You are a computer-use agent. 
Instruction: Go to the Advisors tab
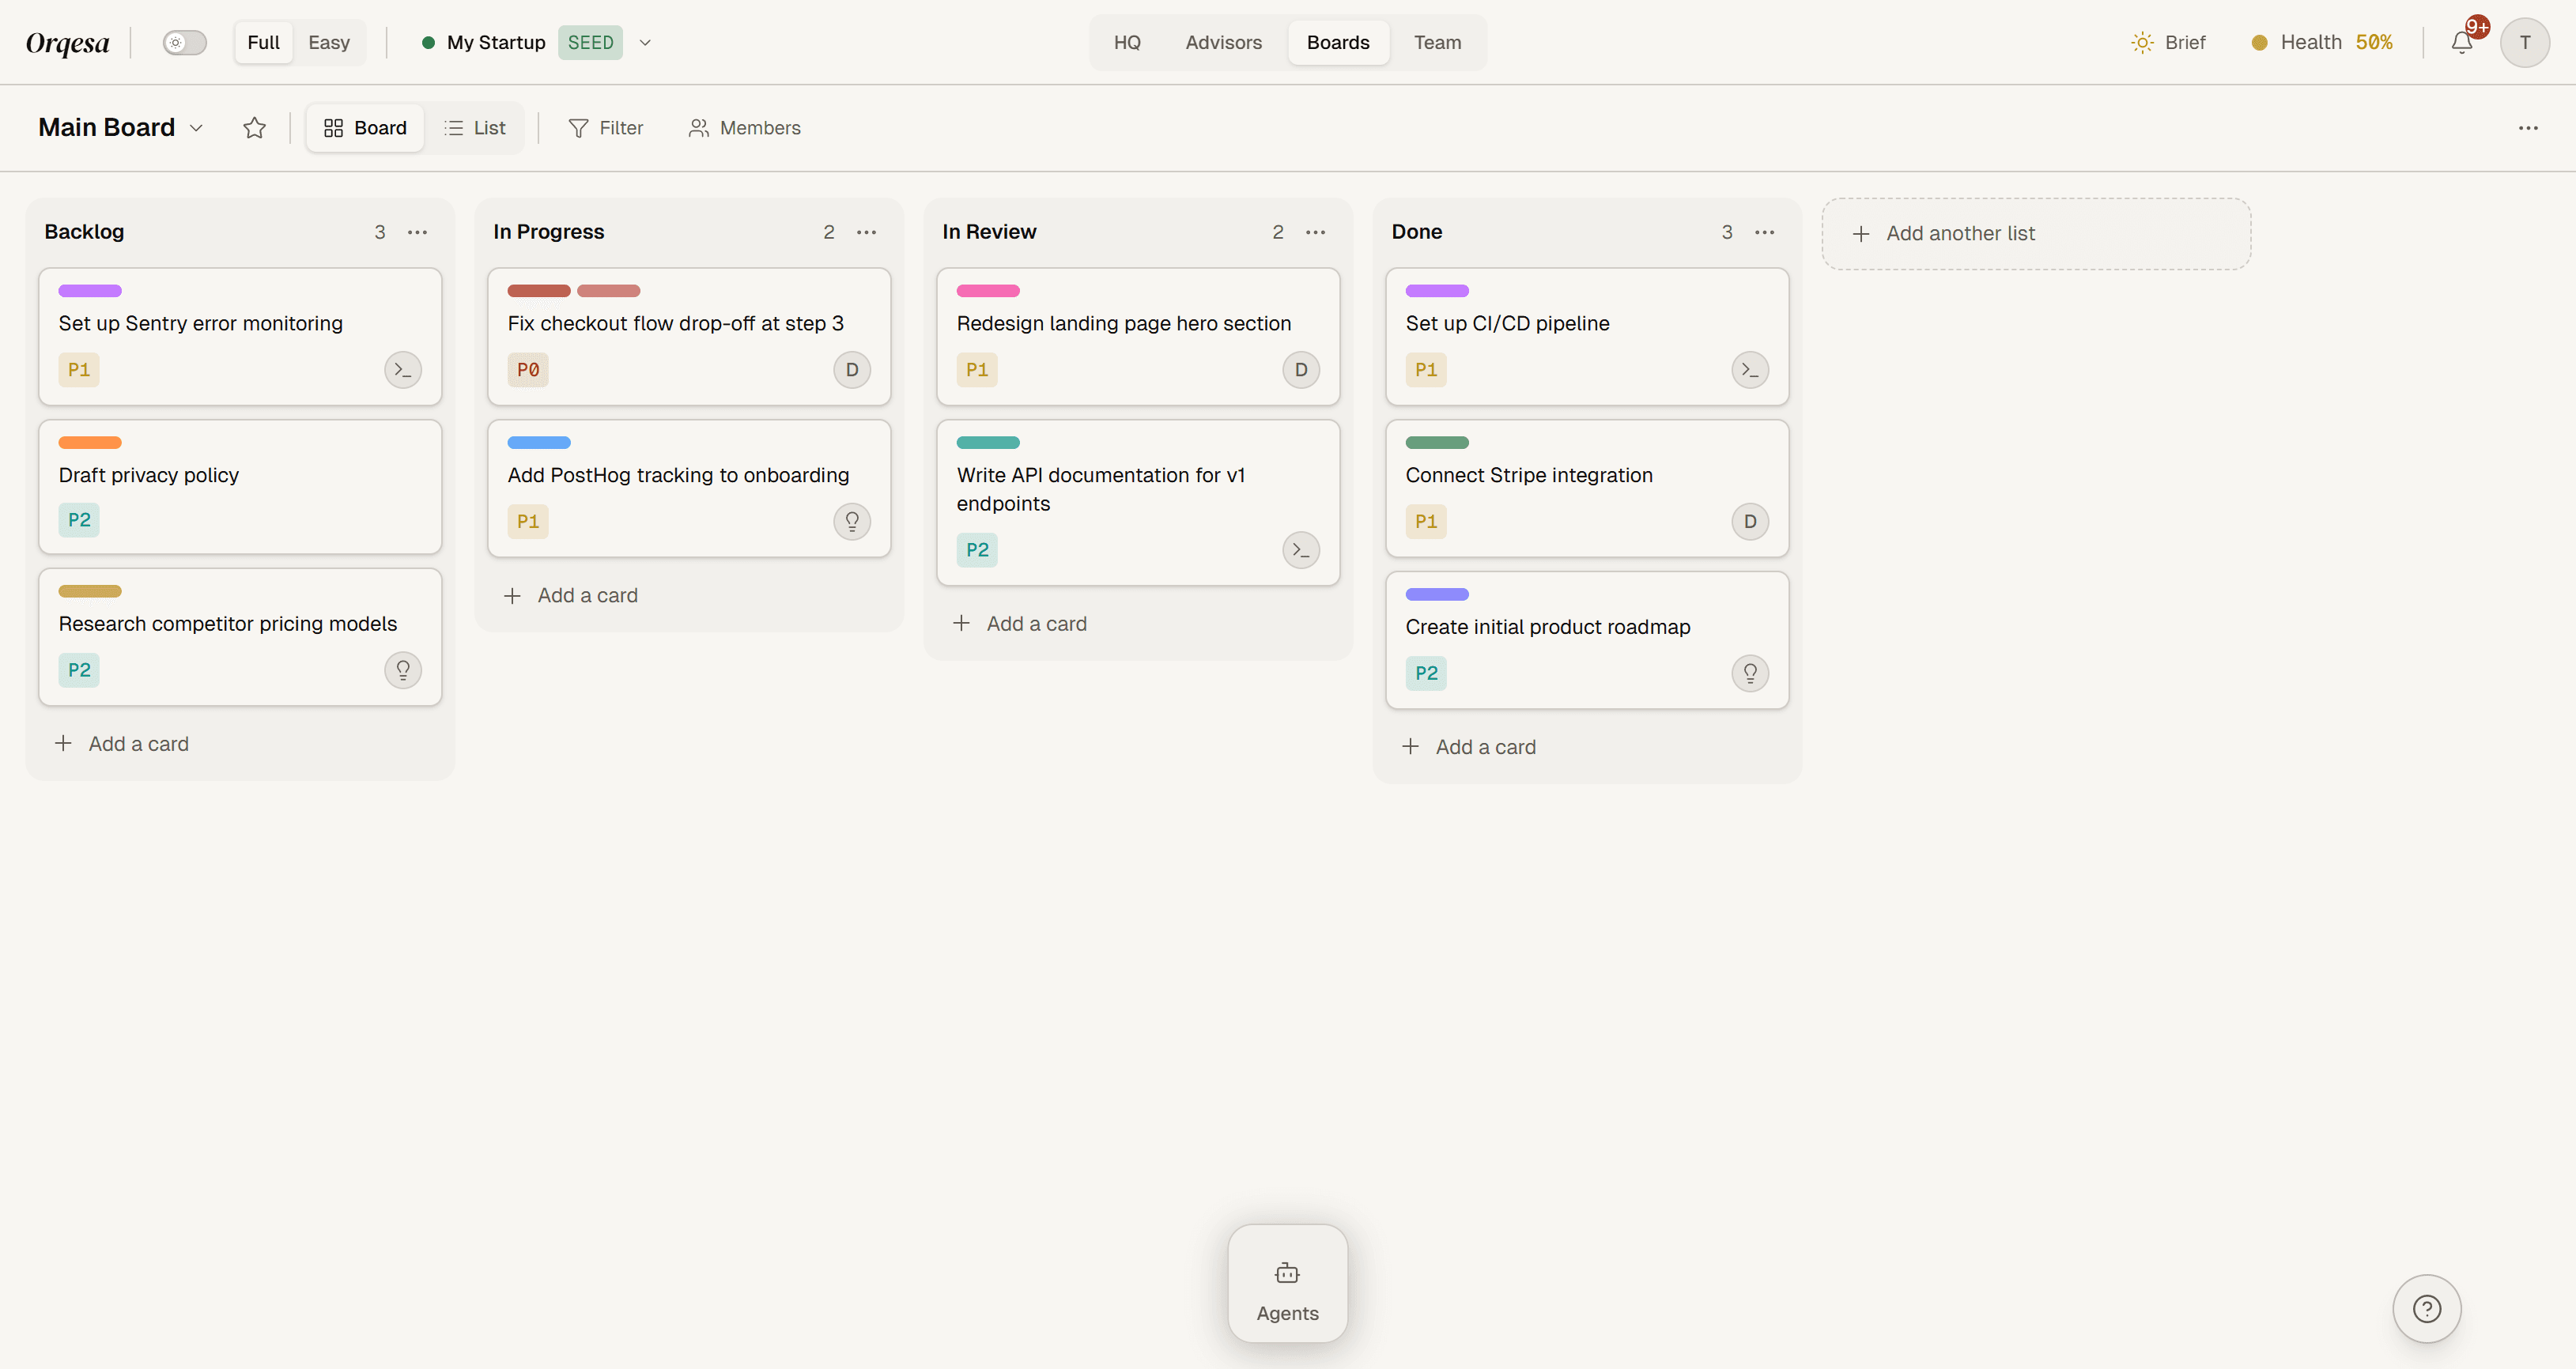[x=1223, y=42]
